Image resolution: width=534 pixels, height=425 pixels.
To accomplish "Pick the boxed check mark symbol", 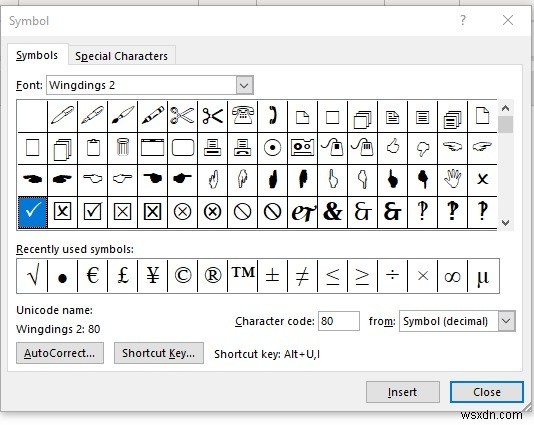I will coord(92,212).
